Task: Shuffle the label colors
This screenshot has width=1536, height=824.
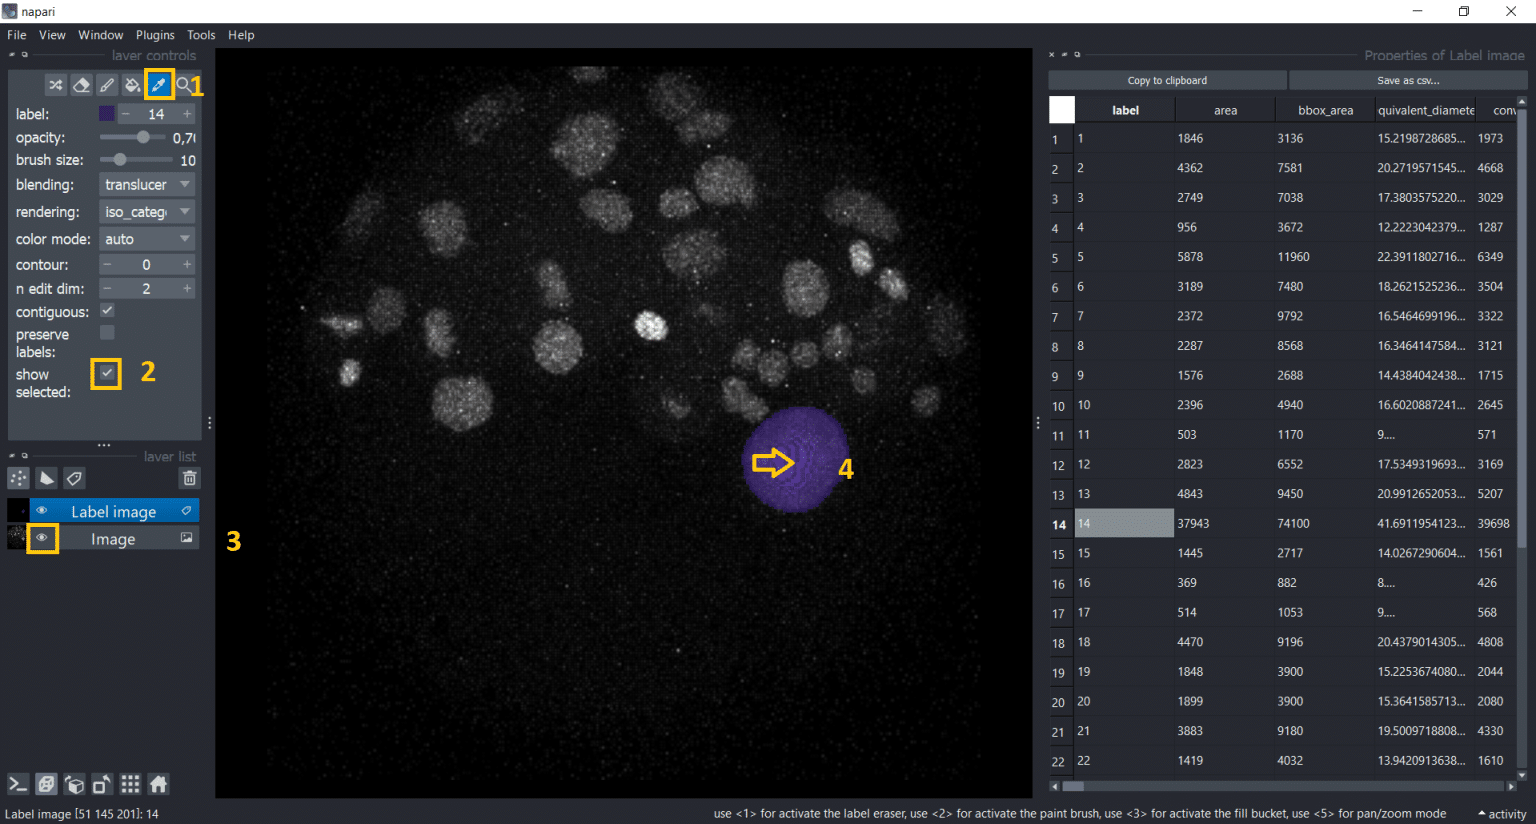Action: click(x=55, y=85)
